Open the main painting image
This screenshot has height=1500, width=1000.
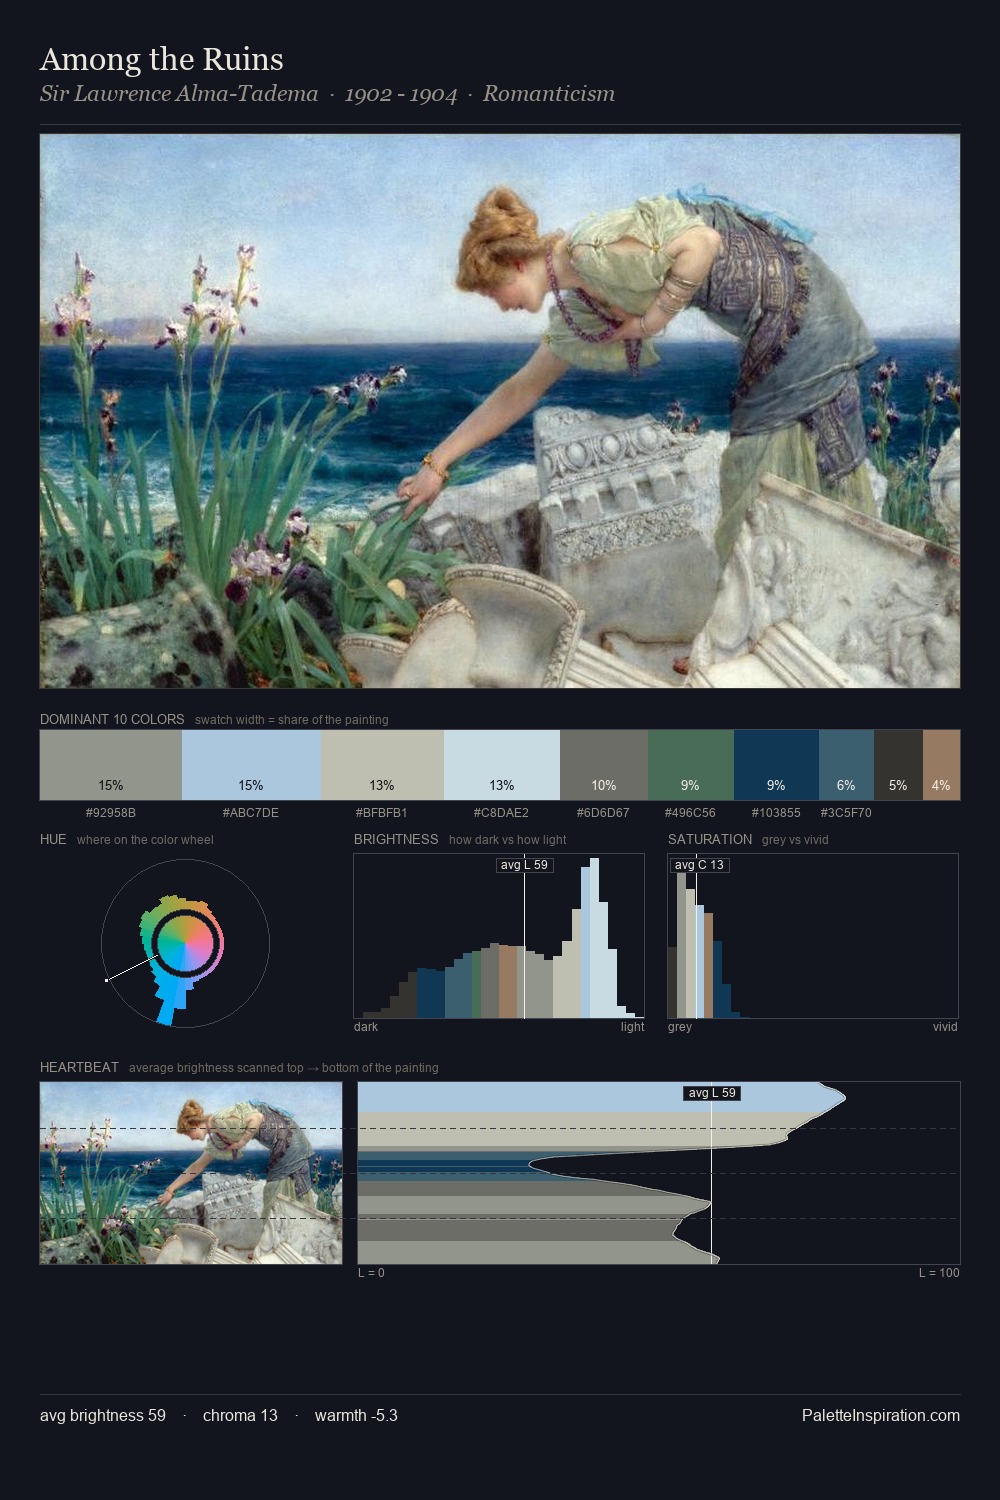click(500, 411)
